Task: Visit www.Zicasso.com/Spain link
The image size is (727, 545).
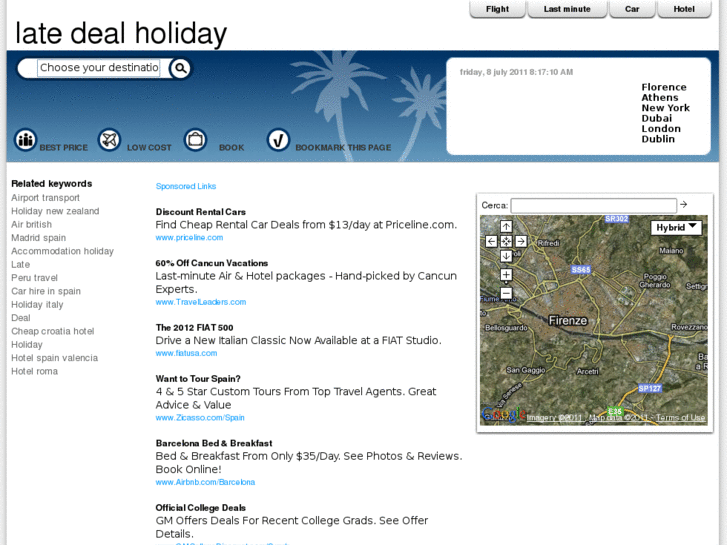Action: 200,417
